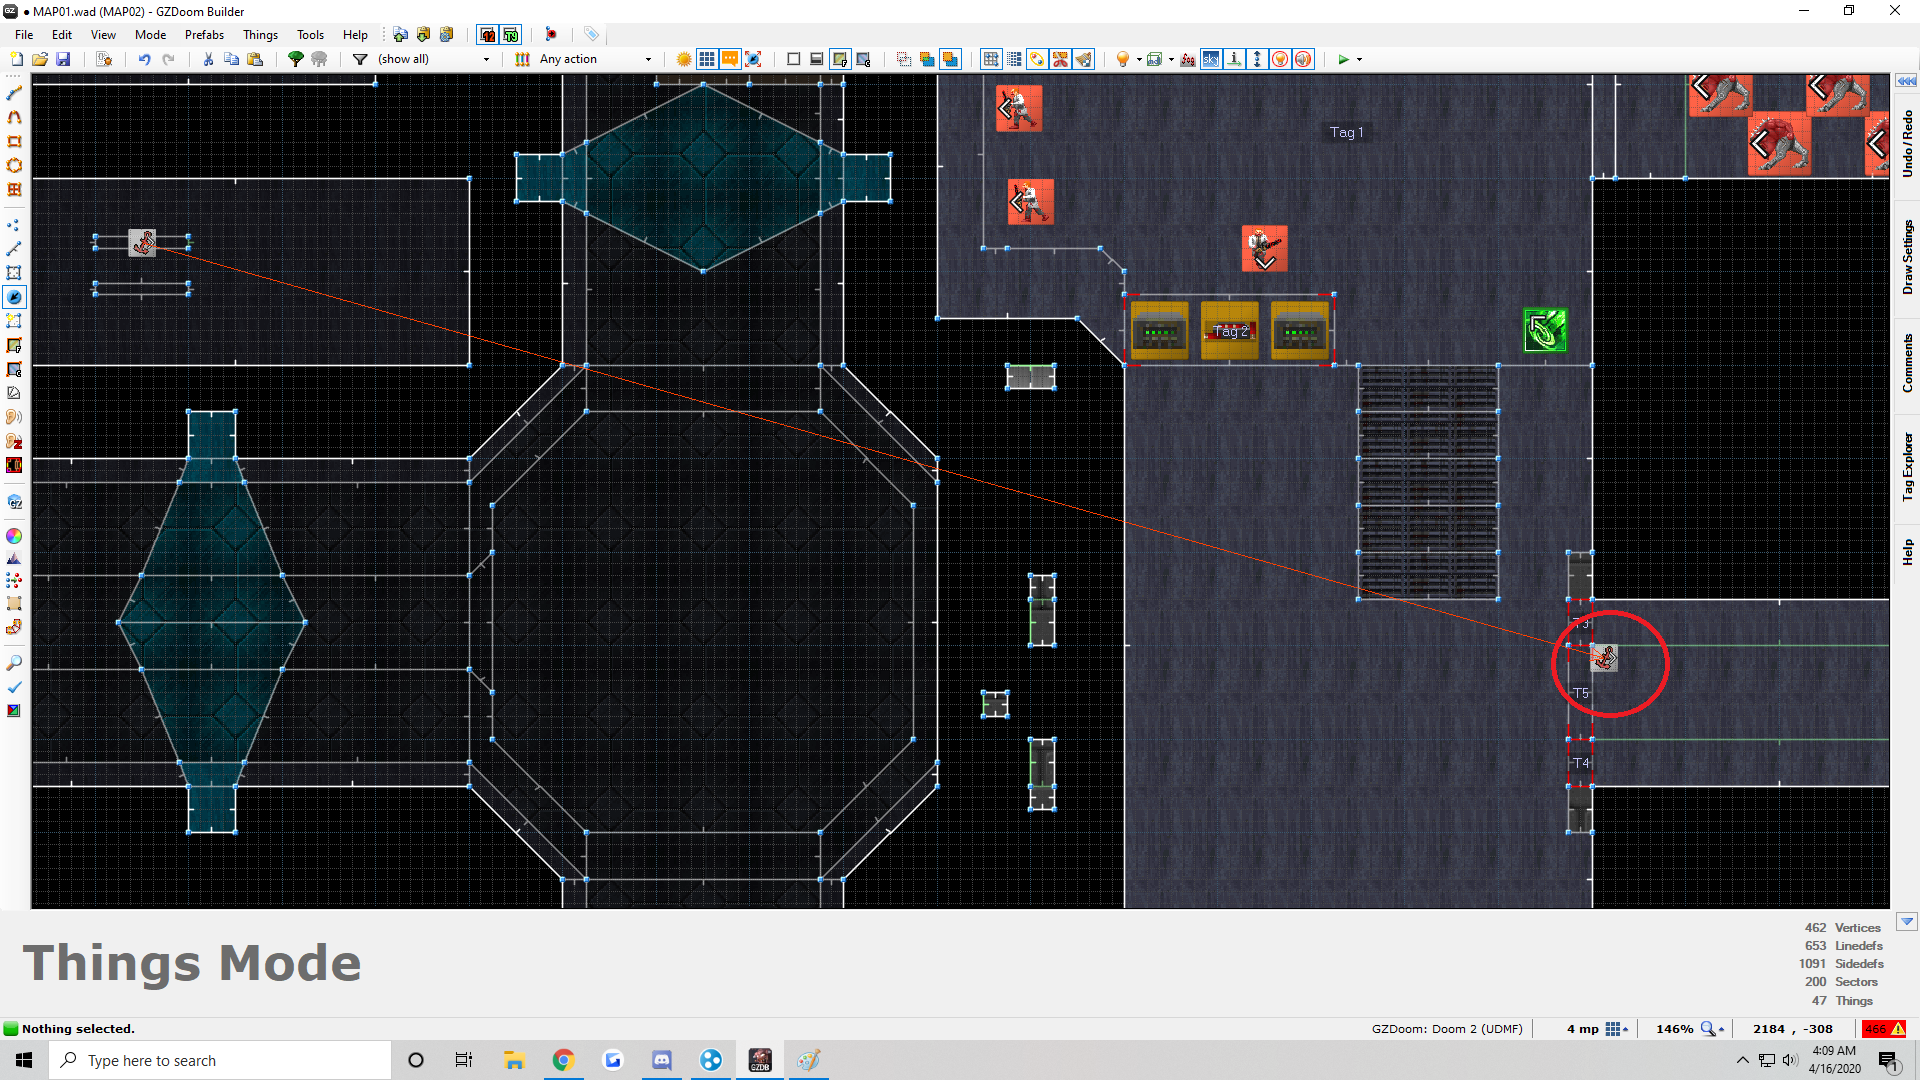Screen dimensions: 1920x1080
Task: Run Map Analysis checkmark tool
Action: (14, 687)
